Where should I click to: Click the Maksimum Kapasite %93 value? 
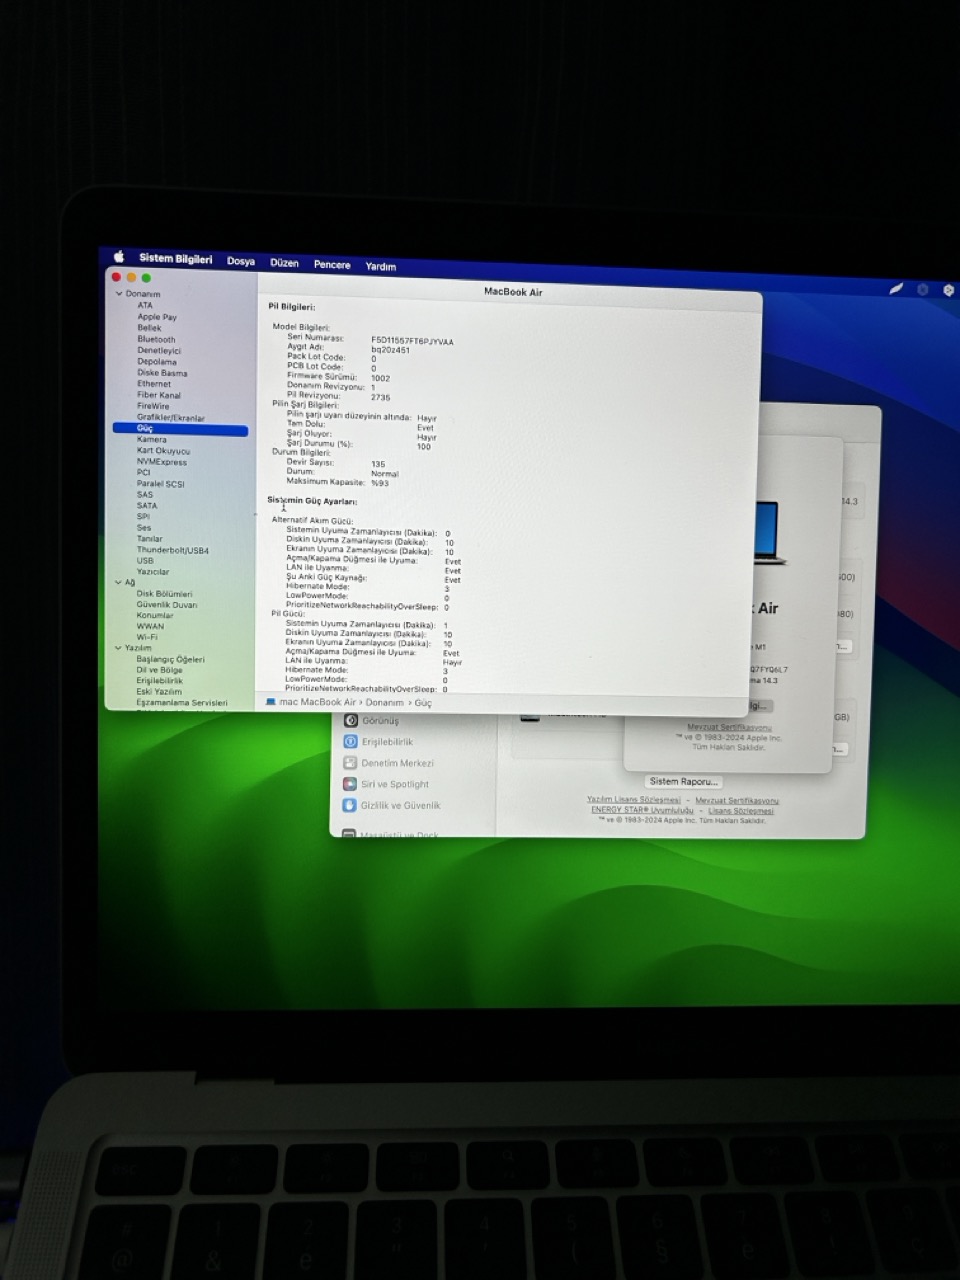[x=380, y=483]
